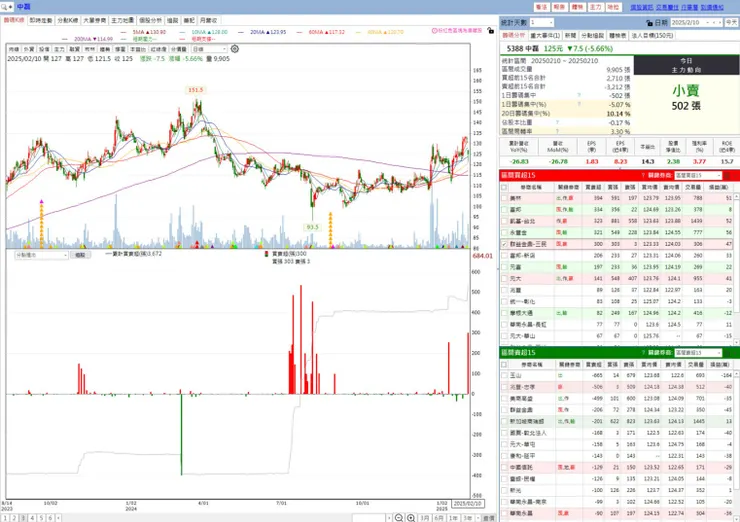Open chart settings gear icon
Viewport: 740px width, 522px height.
[x=235, y=49]
